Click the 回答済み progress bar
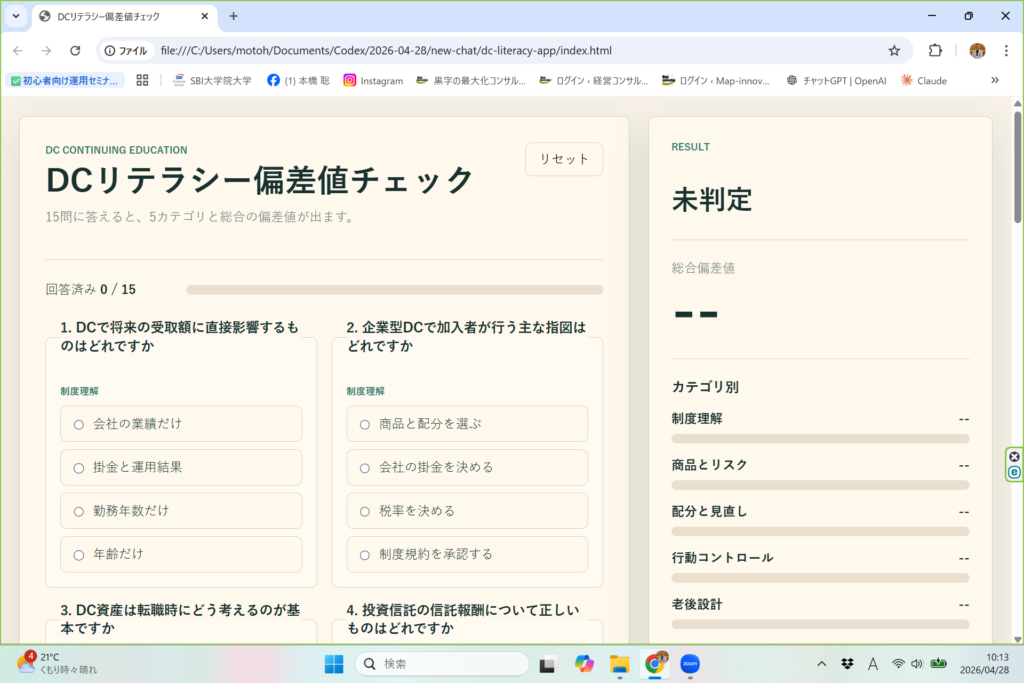 (394, 290)
